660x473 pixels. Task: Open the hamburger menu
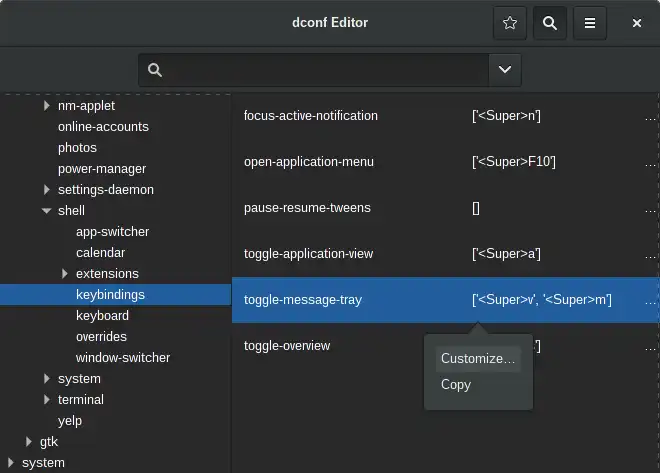(590, 23)
